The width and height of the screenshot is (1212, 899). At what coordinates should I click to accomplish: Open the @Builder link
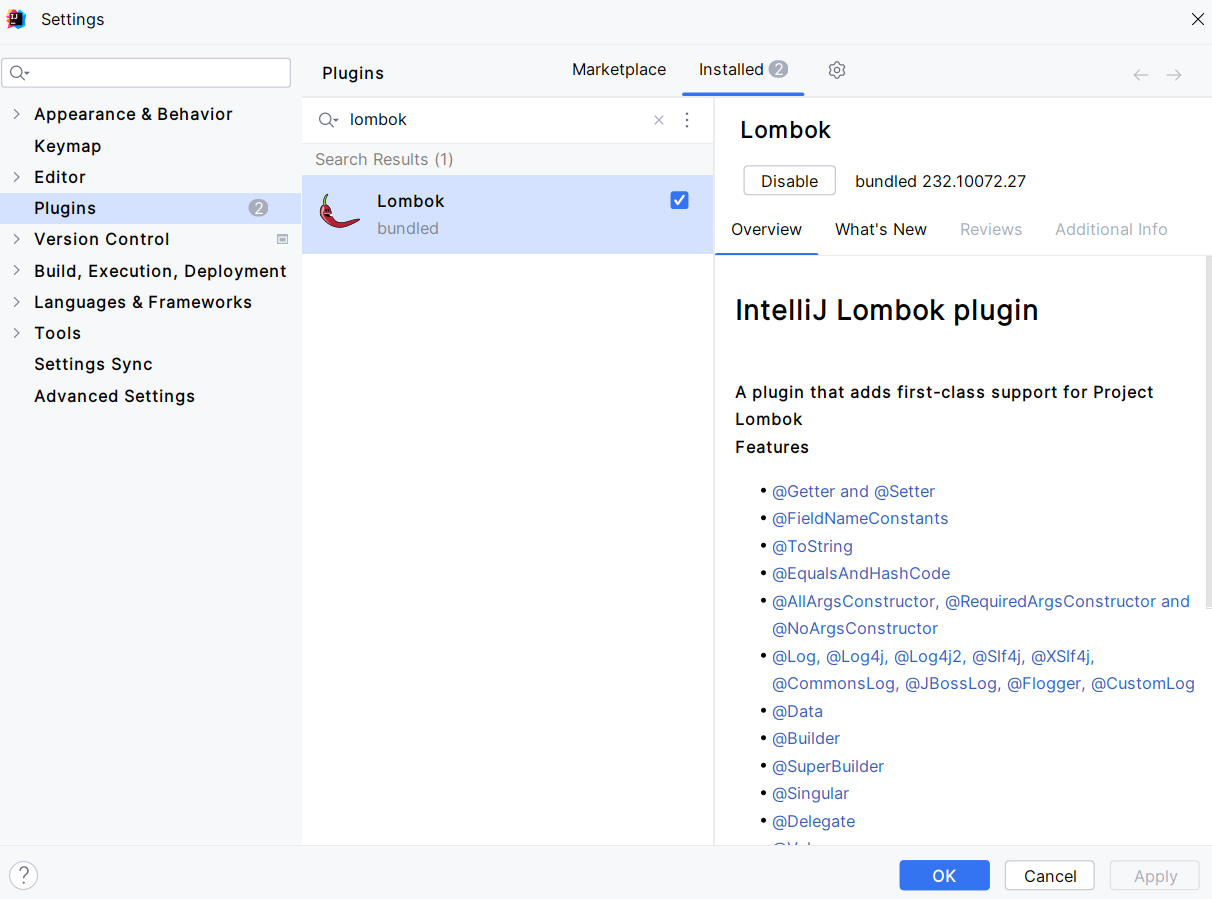(x=806, y=738)
